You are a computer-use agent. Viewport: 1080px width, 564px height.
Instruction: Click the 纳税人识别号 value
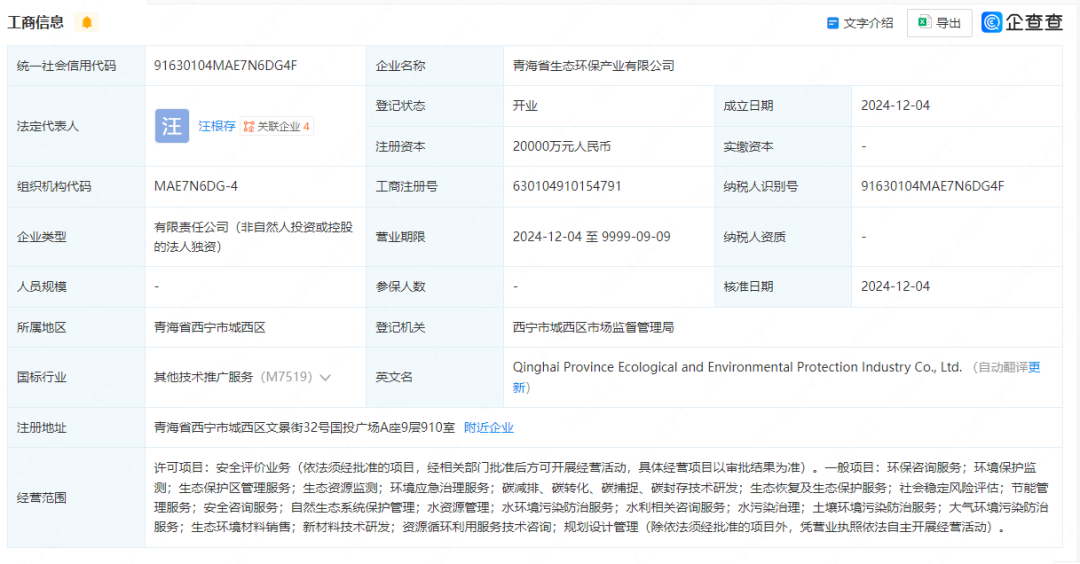[932, 187]
